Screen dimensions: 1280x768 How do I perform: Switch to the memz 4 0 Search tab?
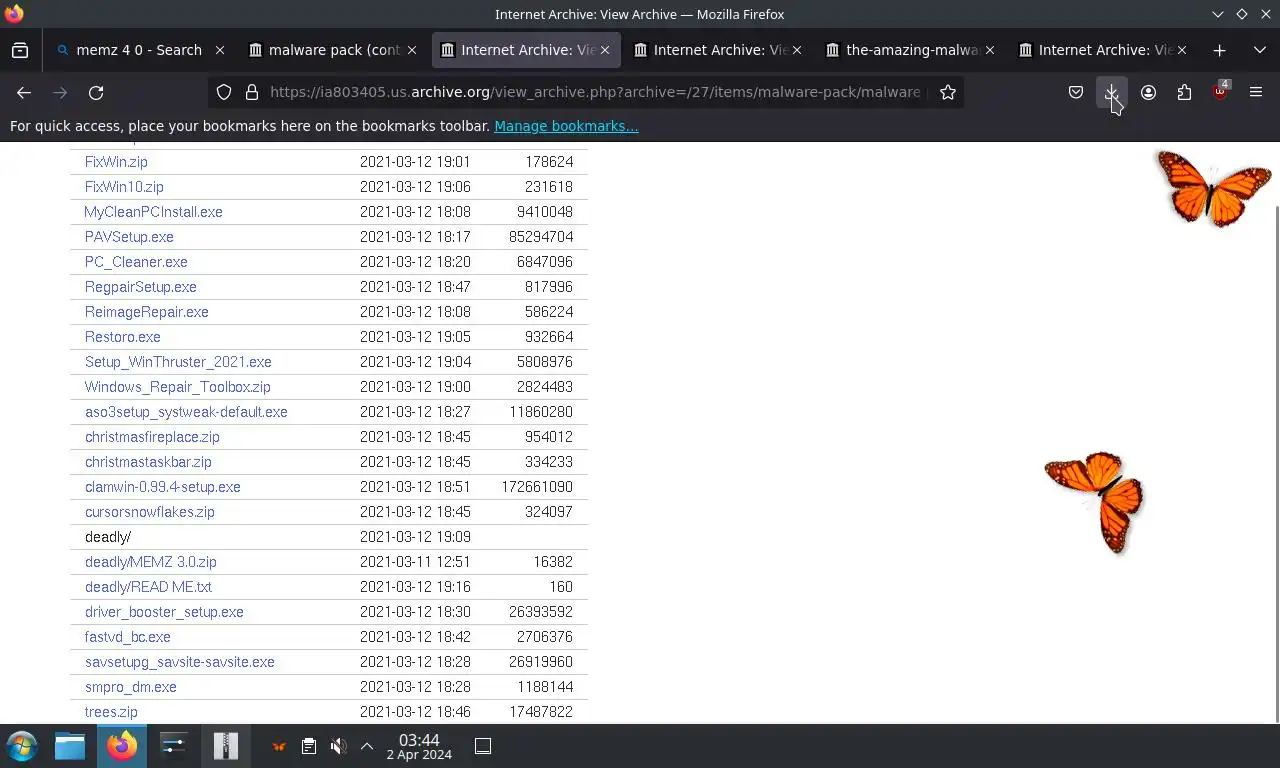(x=139, y=50)
